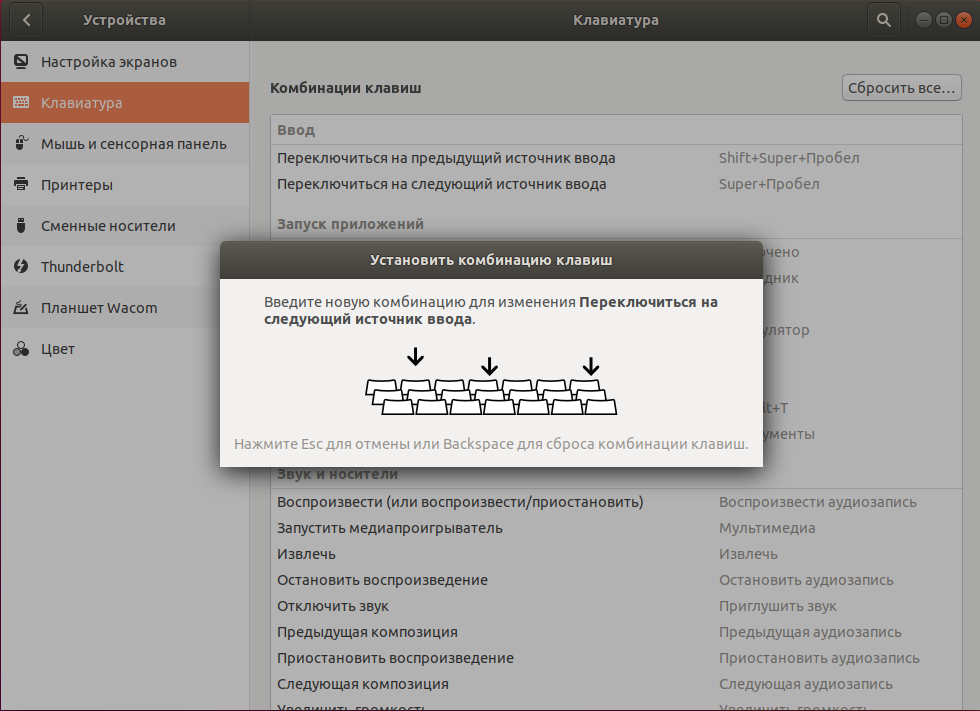Image resolution: width=980 pixels, height=711 pixels.
Task: Click the Wacom tablet icon
Action: [x=21, y=308]
